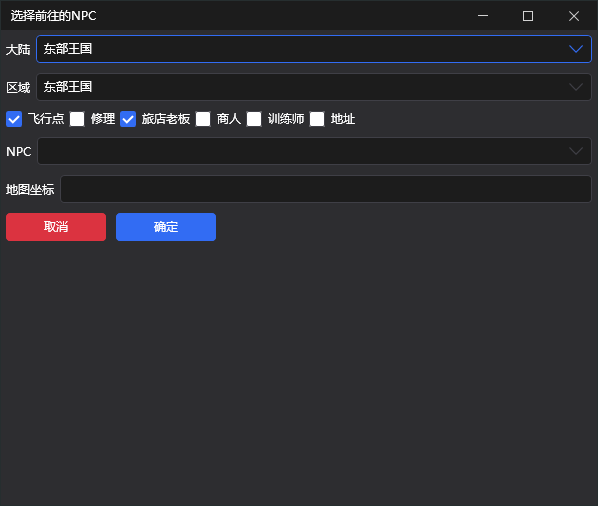Uncheck the 旅店老板 checkbox
Screen dimensions: 598x506
pos(128,119)
